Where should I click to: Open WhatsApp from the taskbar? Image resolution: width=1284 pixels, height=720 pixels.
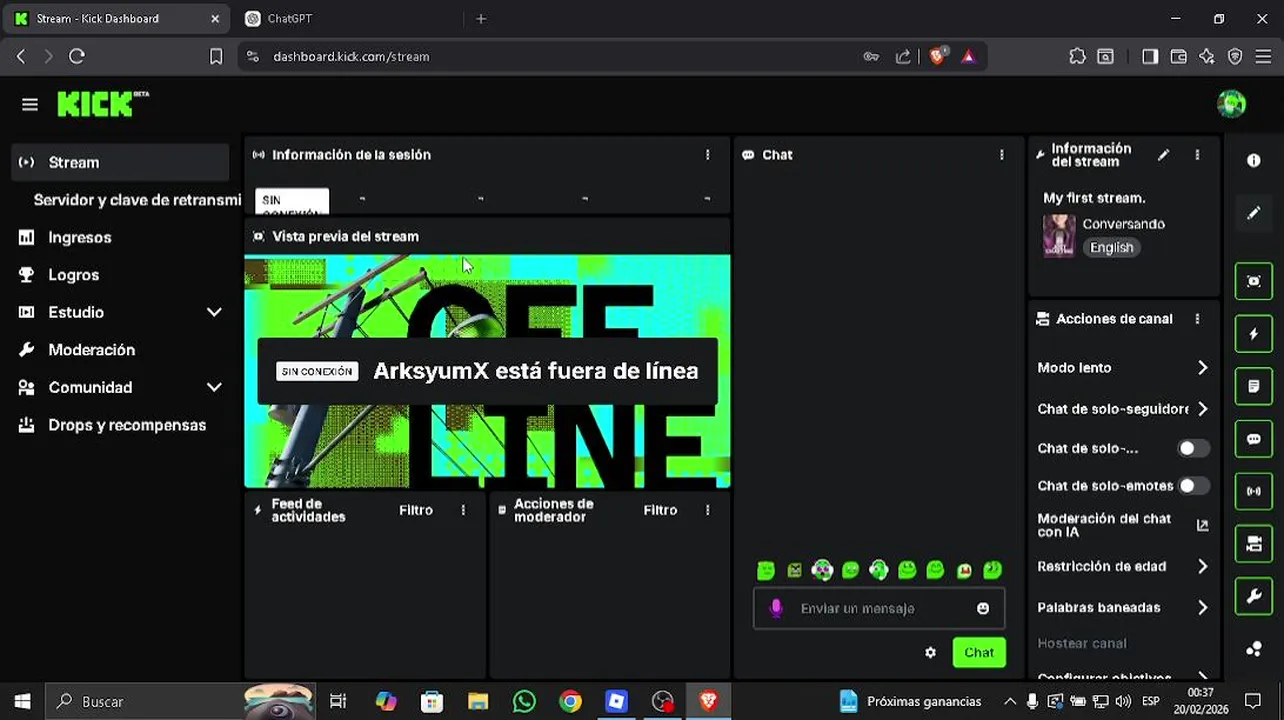pyautogui.click(x=524, y=701)
